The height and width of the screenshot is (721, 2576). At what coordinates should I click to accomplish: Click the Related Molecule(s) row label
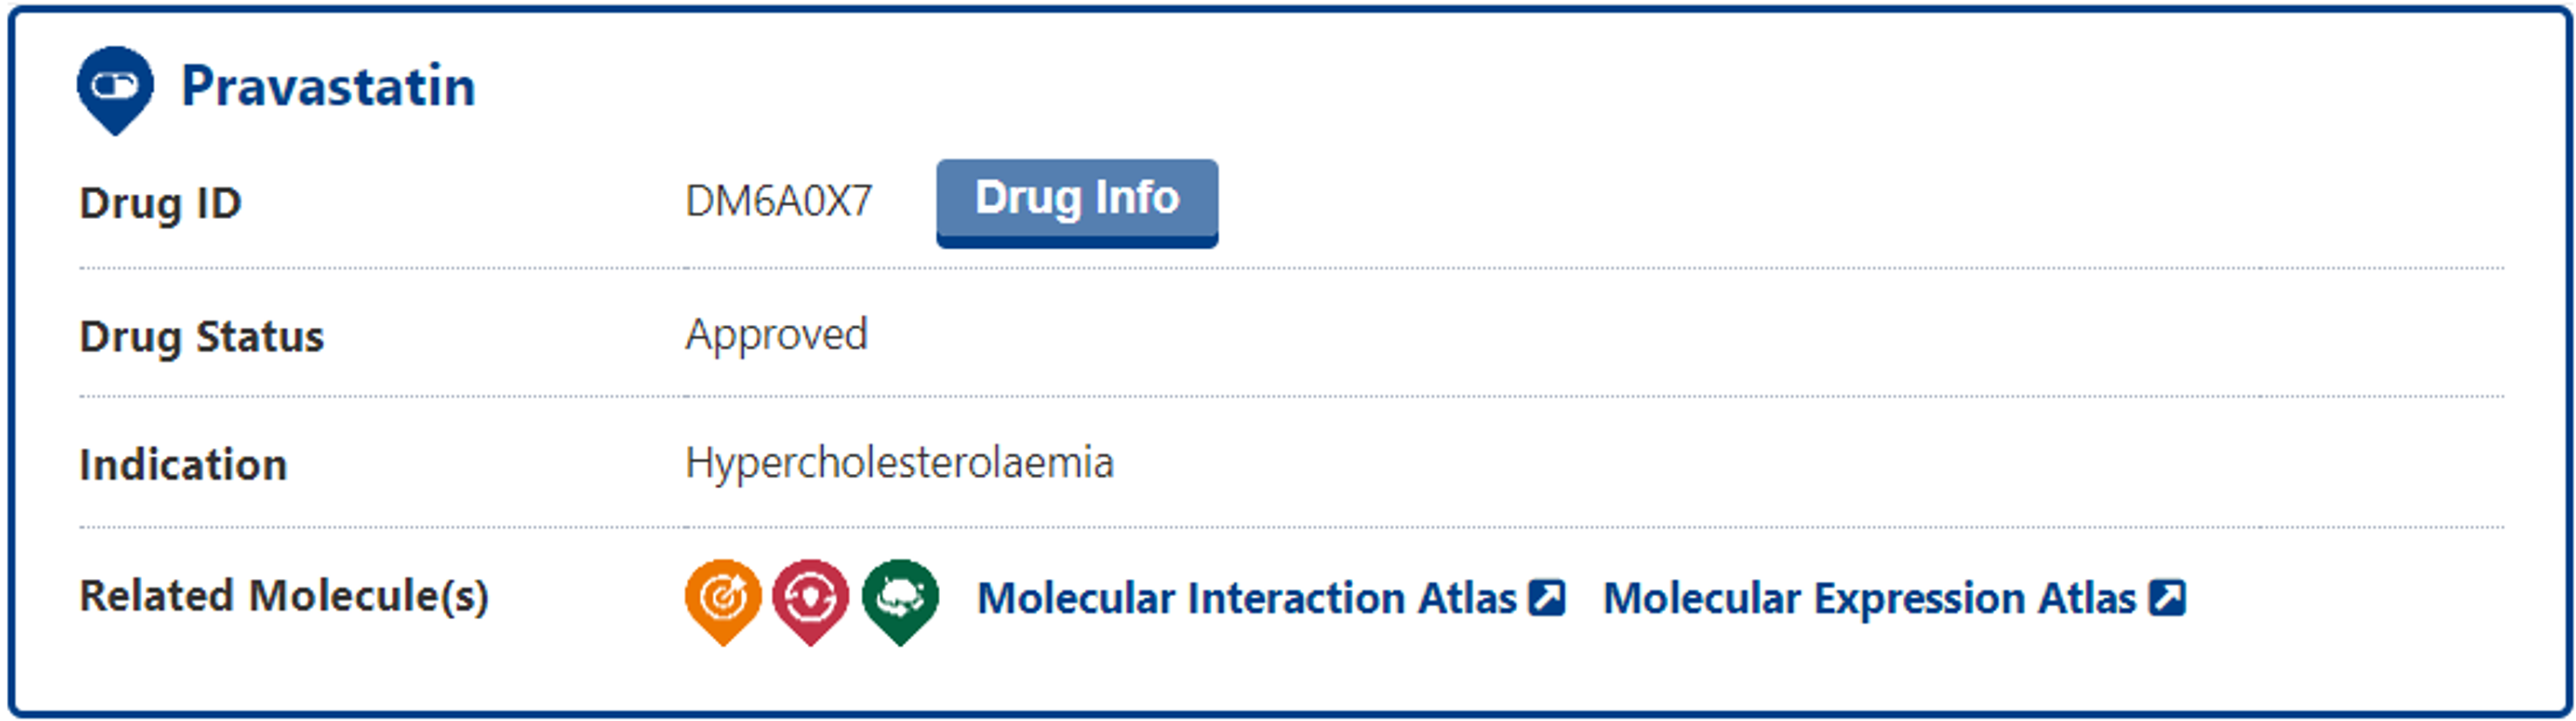[x=284, y=596]
